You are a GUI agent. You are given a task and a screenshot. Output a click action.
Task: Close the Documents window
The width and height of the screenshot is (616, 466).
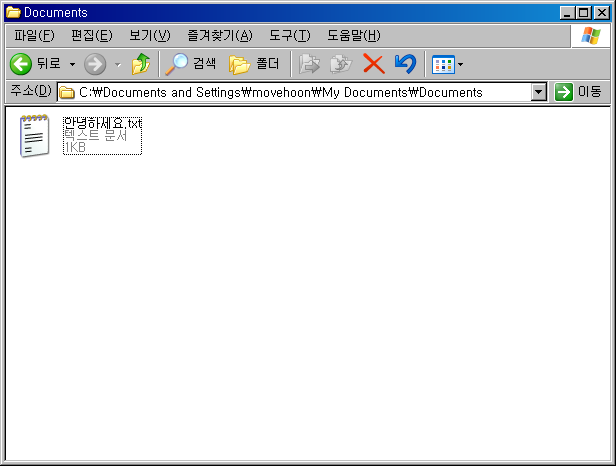601,13
